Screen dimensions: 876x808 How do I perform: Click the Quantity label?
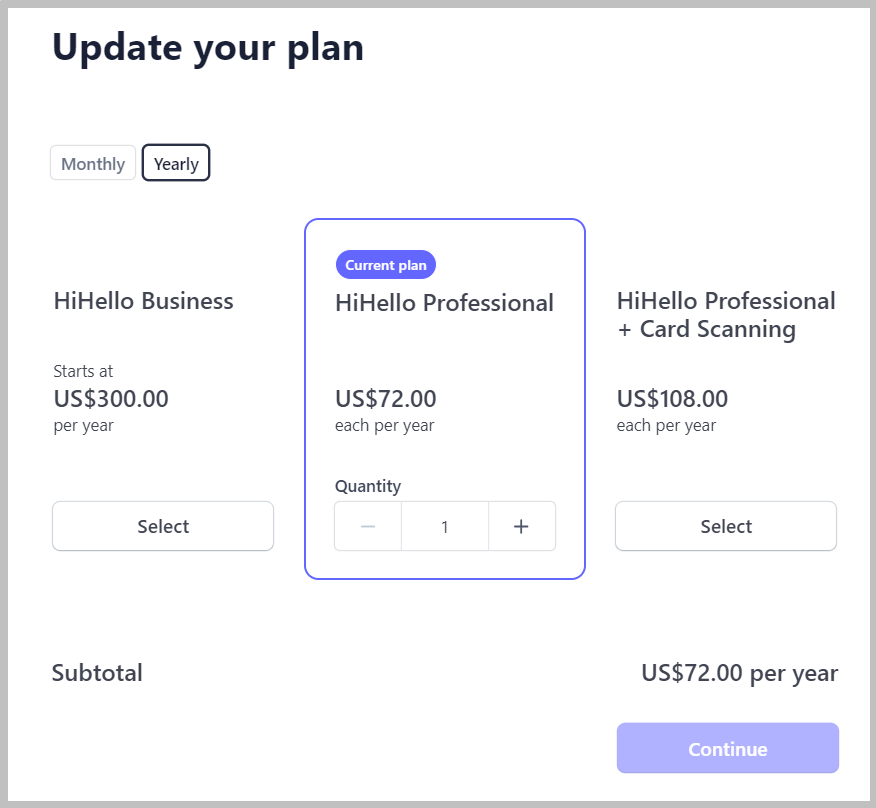(368, 486)
